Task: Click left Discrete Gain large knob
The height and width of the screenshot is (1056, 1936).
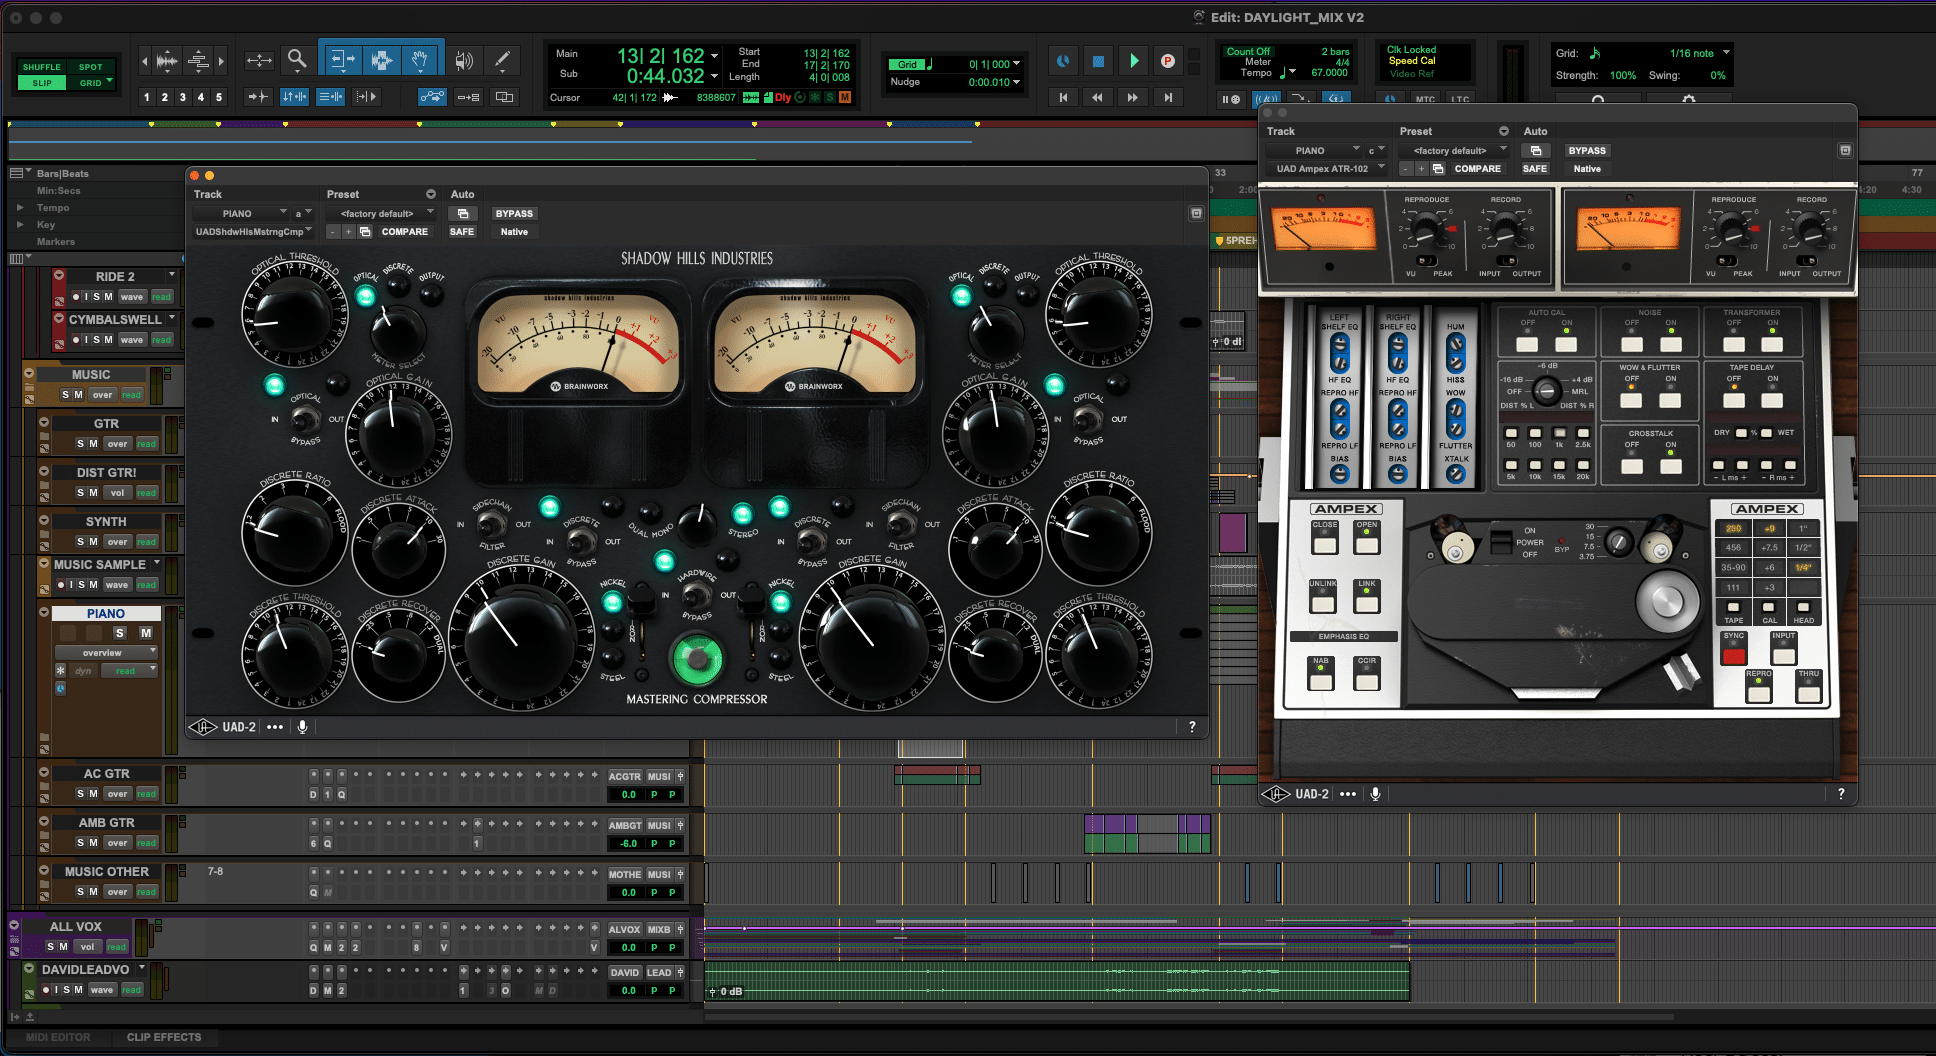Action: pyautogui.click(x=520, y=638)
